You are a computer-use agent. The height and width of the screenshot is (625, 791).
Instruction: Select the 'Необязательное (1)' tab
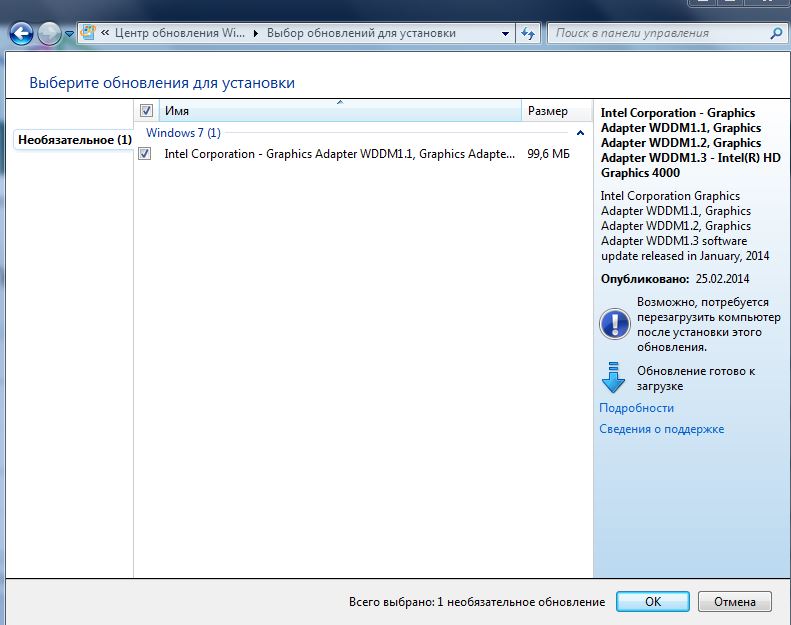pos(74,140)
